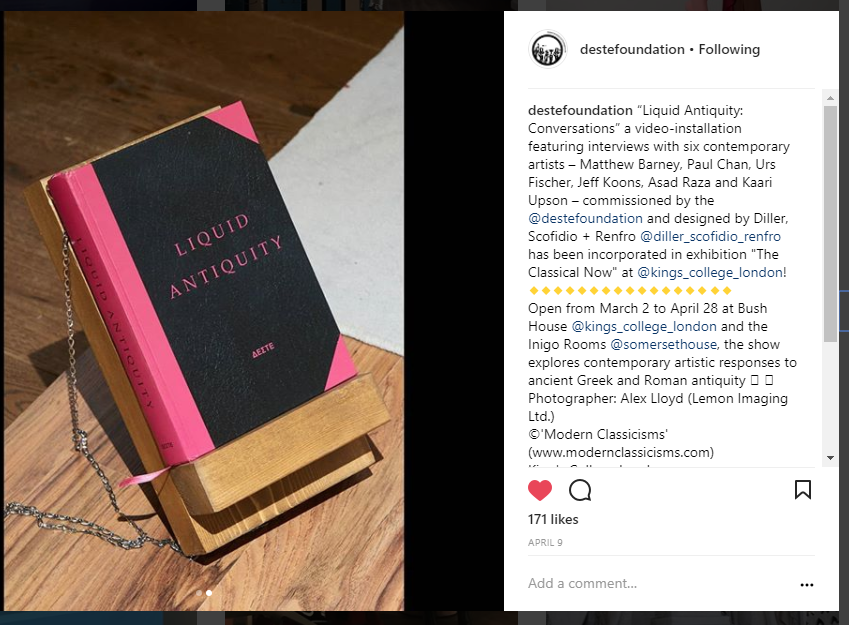Unlike the post via the red heart icon
This screenshot has width=849, height=625.
[x=539, y=490]
